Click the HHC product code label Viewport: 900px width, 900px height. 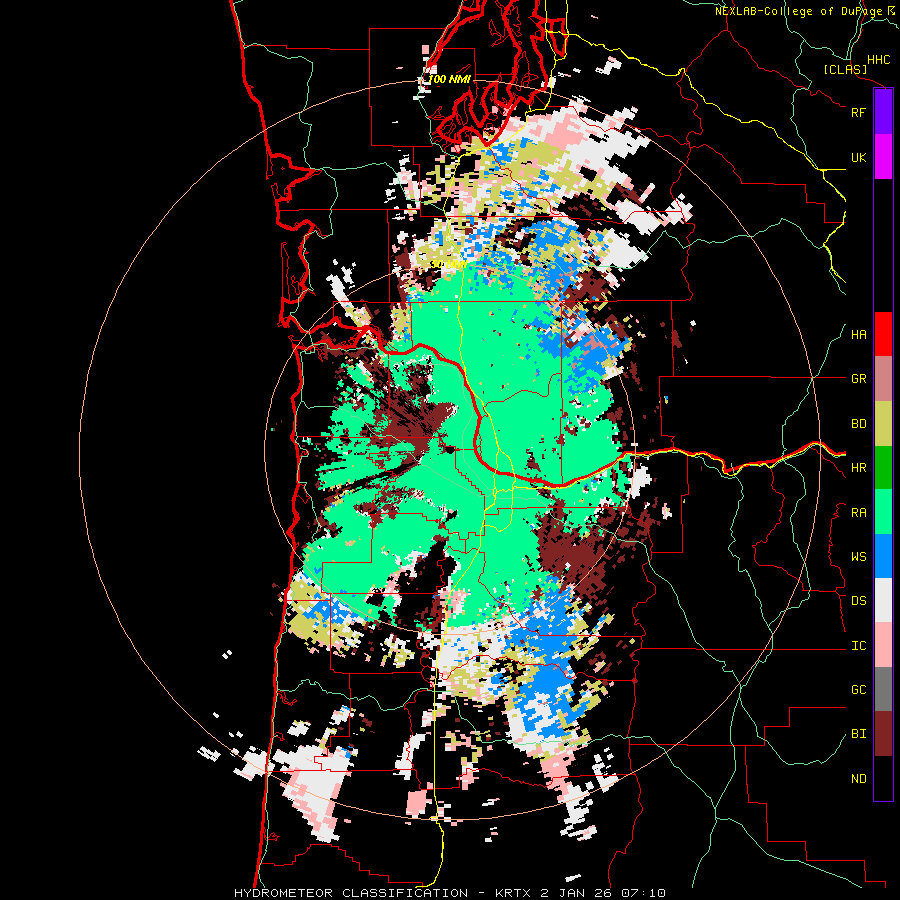[878, 60]
